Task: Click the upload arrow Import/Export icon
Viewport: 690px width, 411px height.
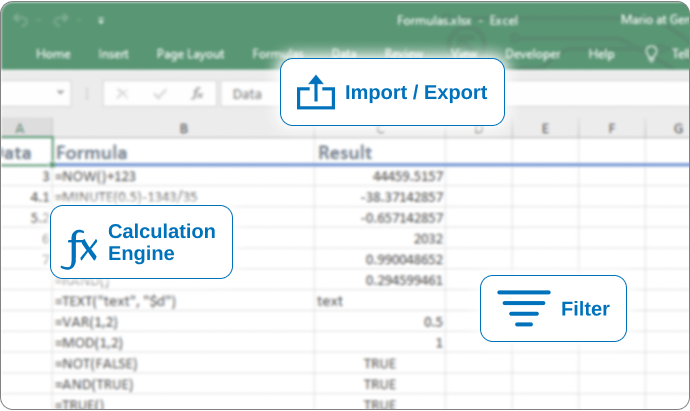Action: coord(316,92)
